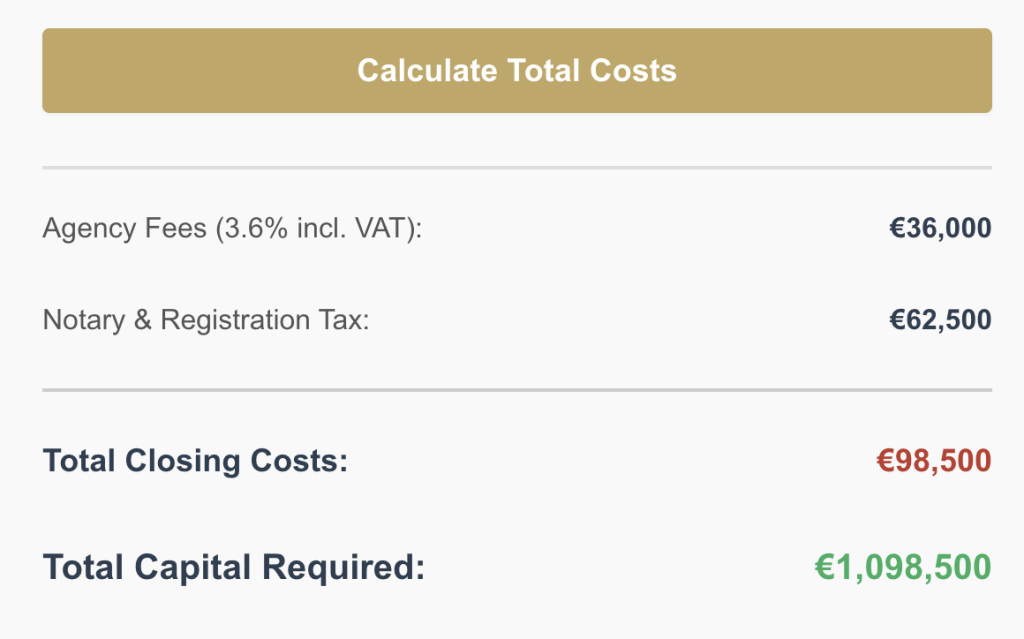Viewport: 1024px width, 639px height.
Task: Click the €62,500 notary tax amount
Action: [940, 320]
